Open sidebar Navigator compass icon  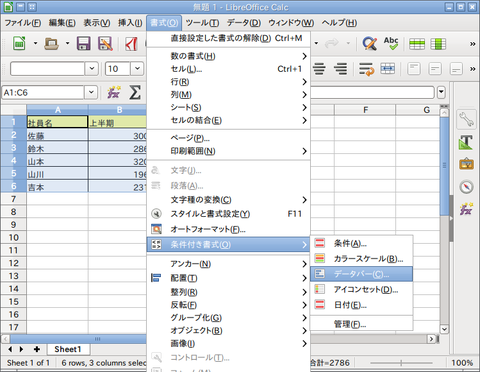[466, 187]
